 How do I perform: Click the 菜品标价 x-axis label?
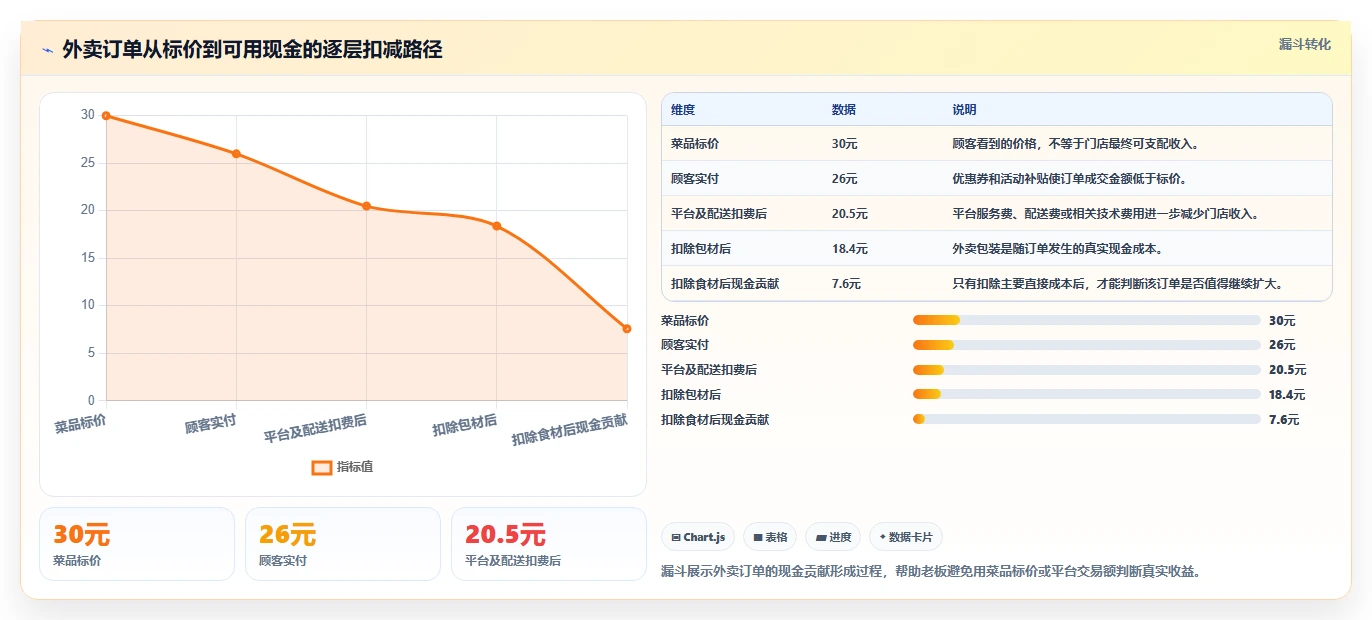[x=81, y=424]
